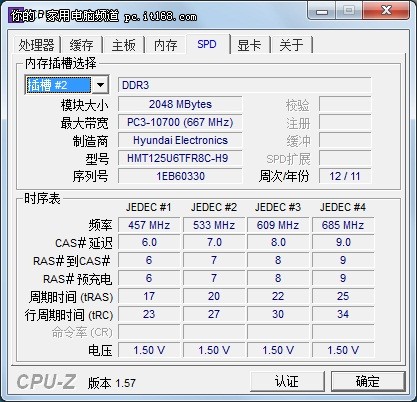
Task: Click tRAS value 25
Action: 343,296
